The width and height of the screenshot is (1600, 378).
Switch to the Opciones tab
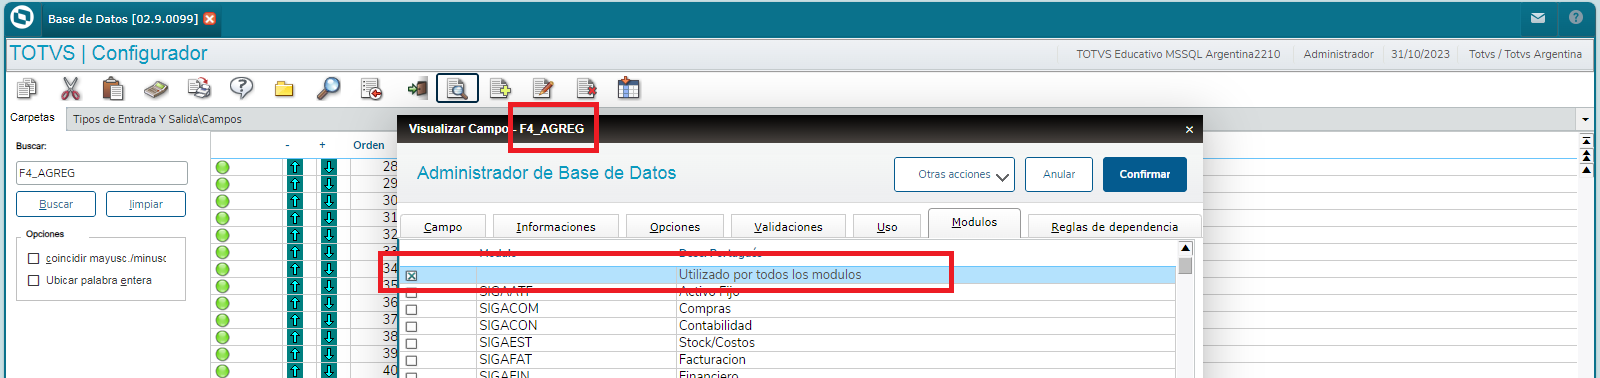point(675,227)
